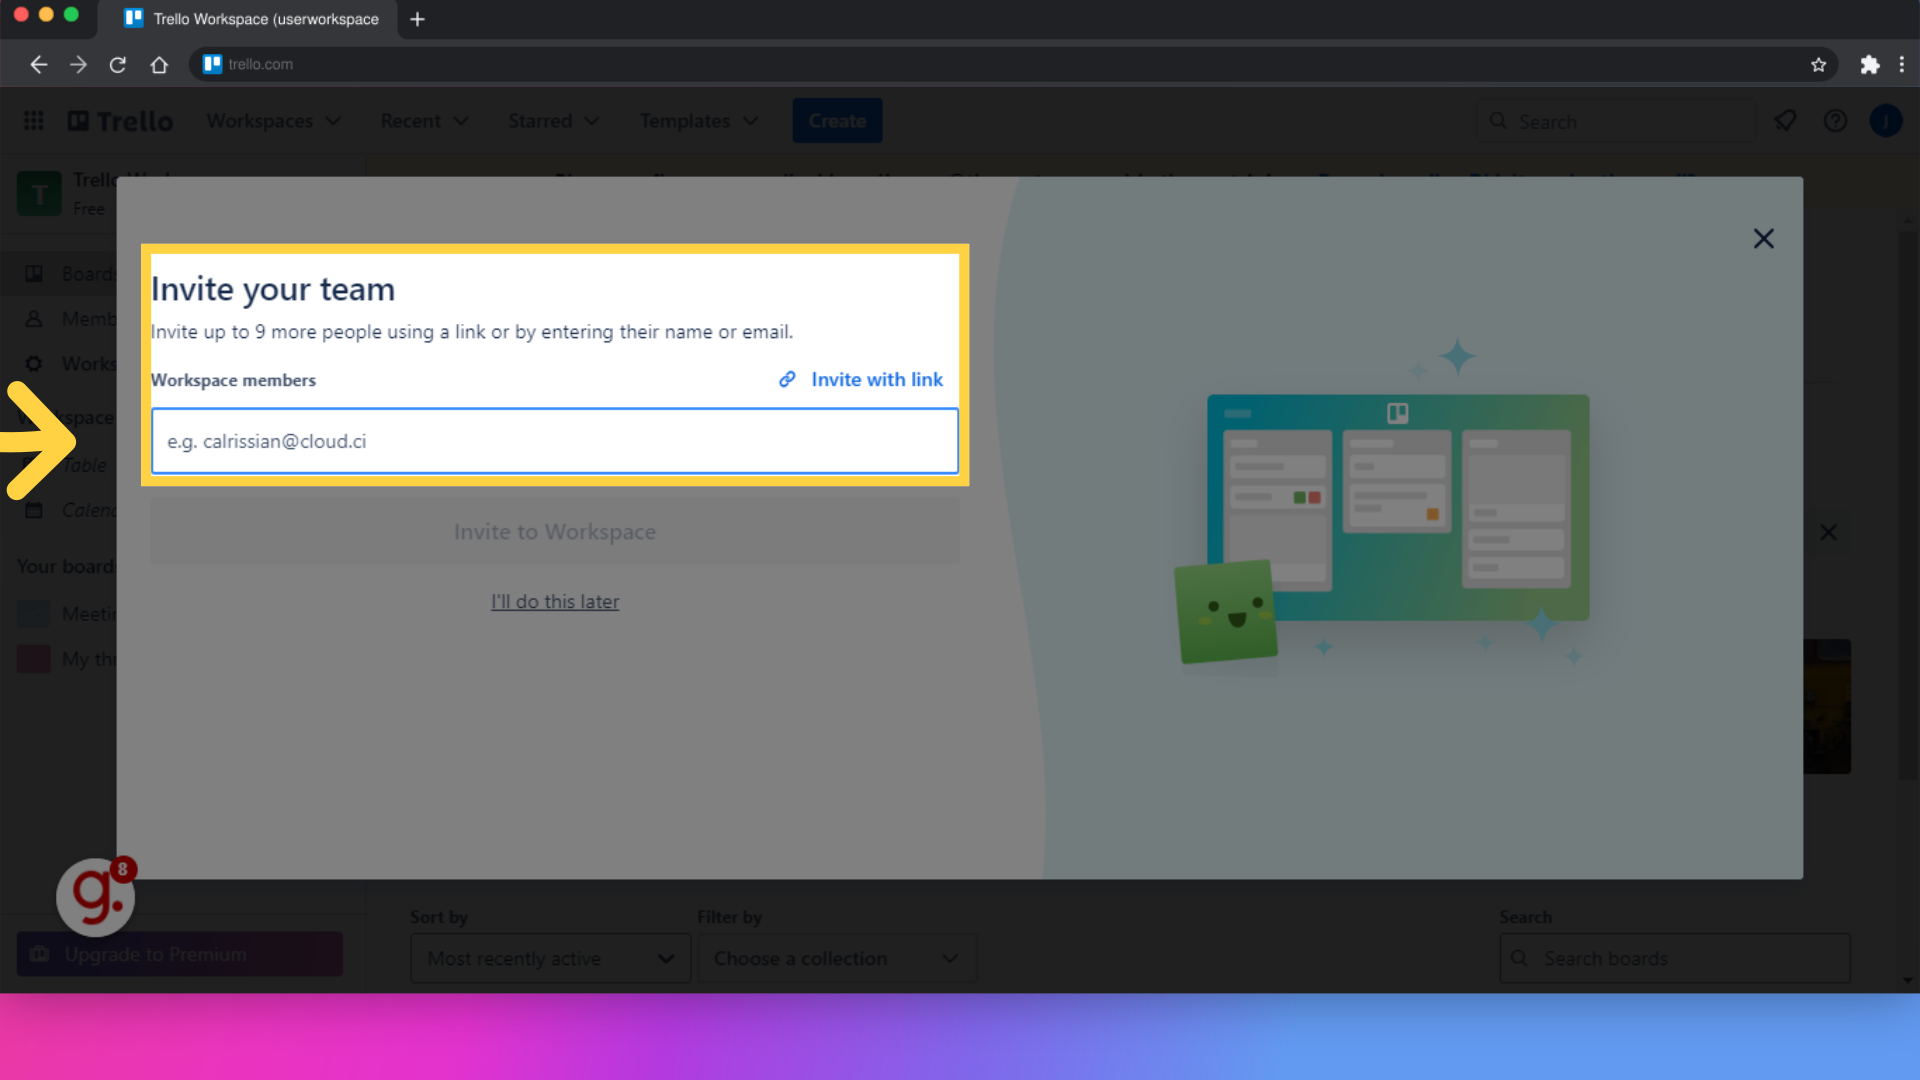Open Calendar view in the sidebar
Viewport: 1920px width, 1080px height.
click(68, 510)
